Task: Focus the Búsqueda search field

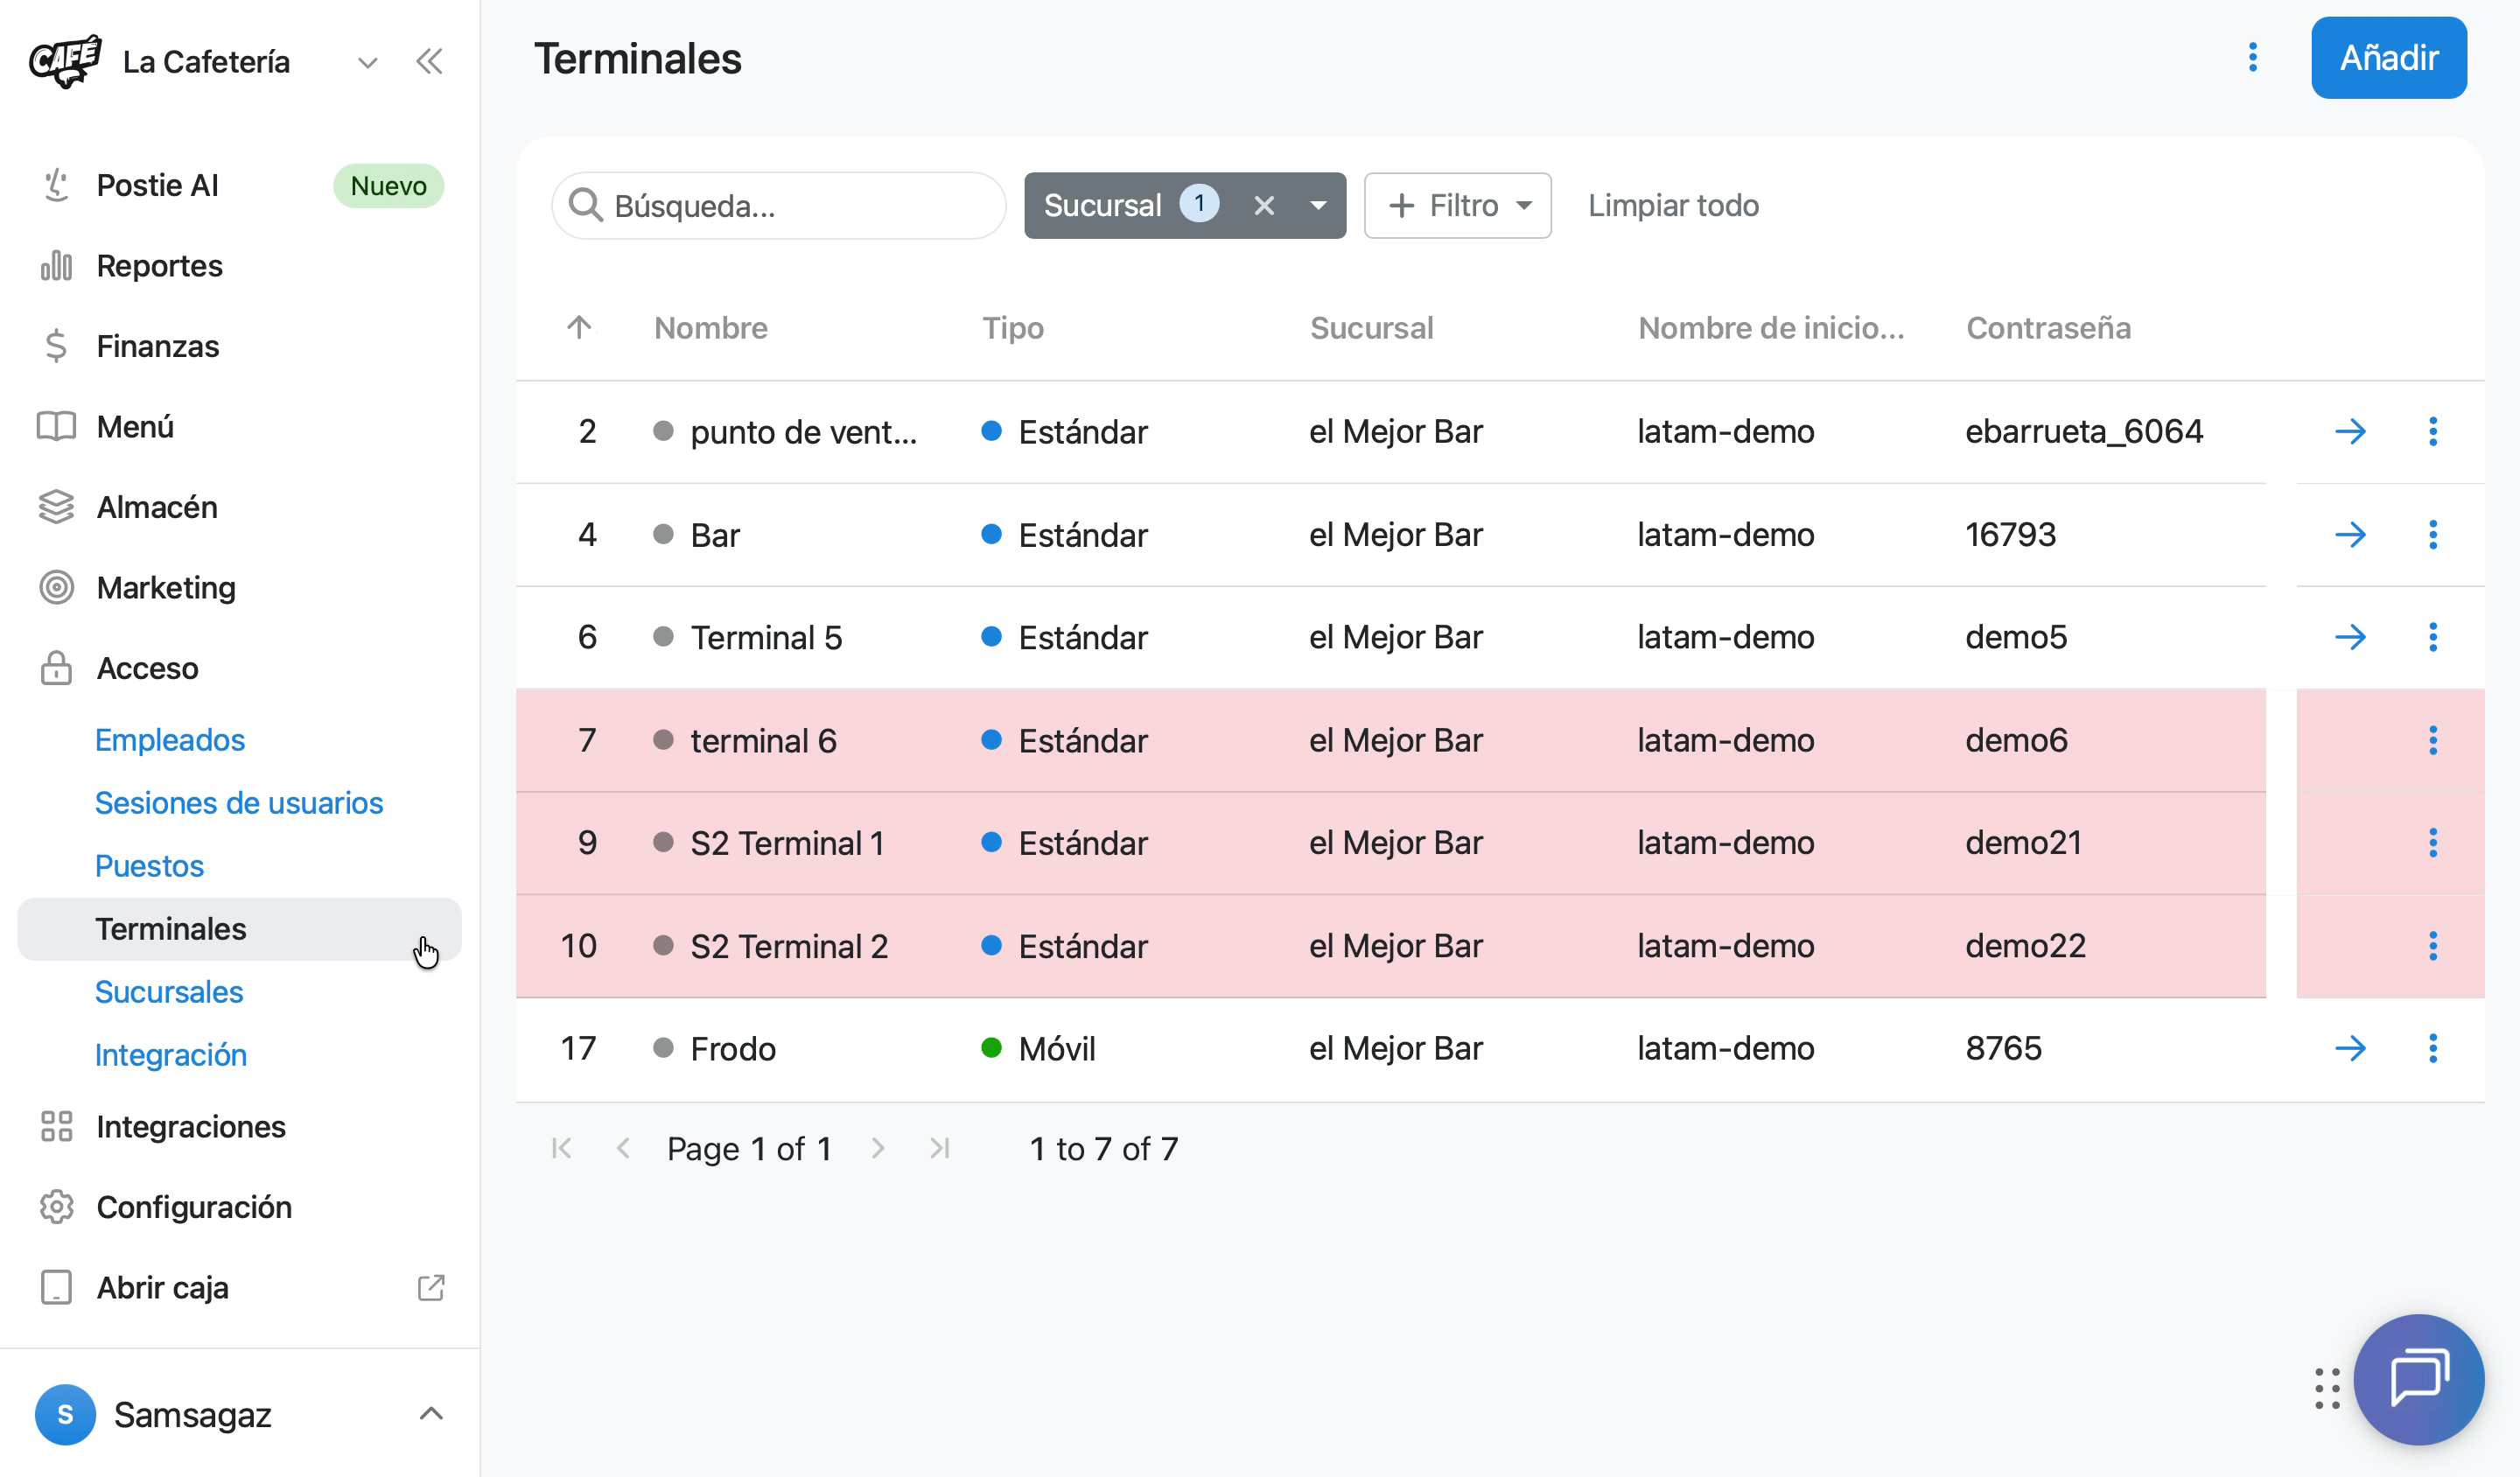Action: (x=778, y=206)
